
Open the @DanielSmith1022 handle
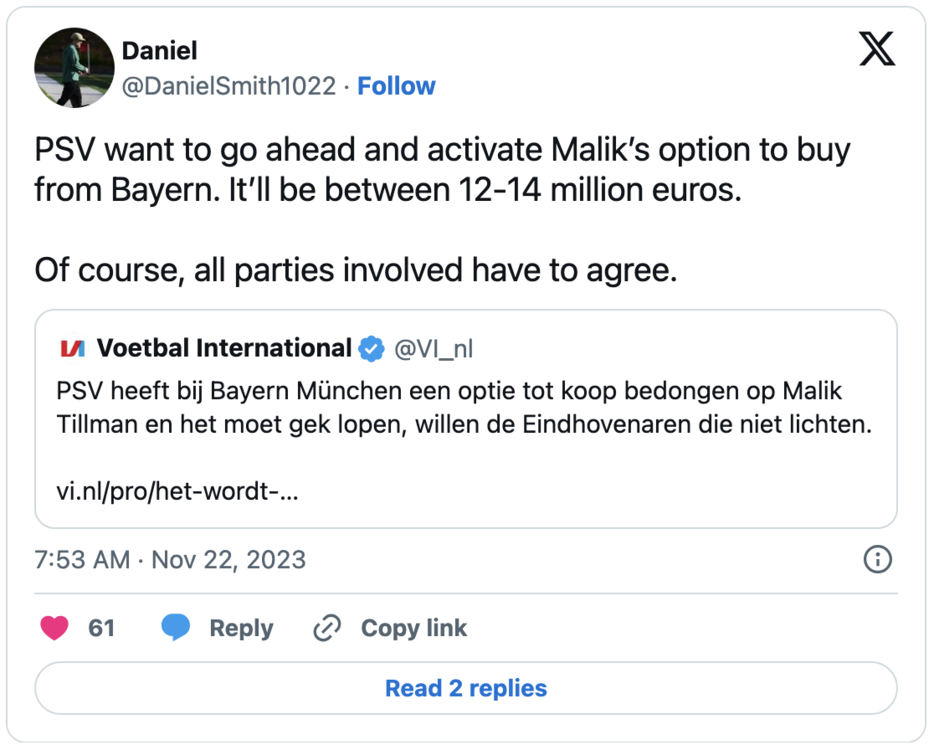(228, 86)
